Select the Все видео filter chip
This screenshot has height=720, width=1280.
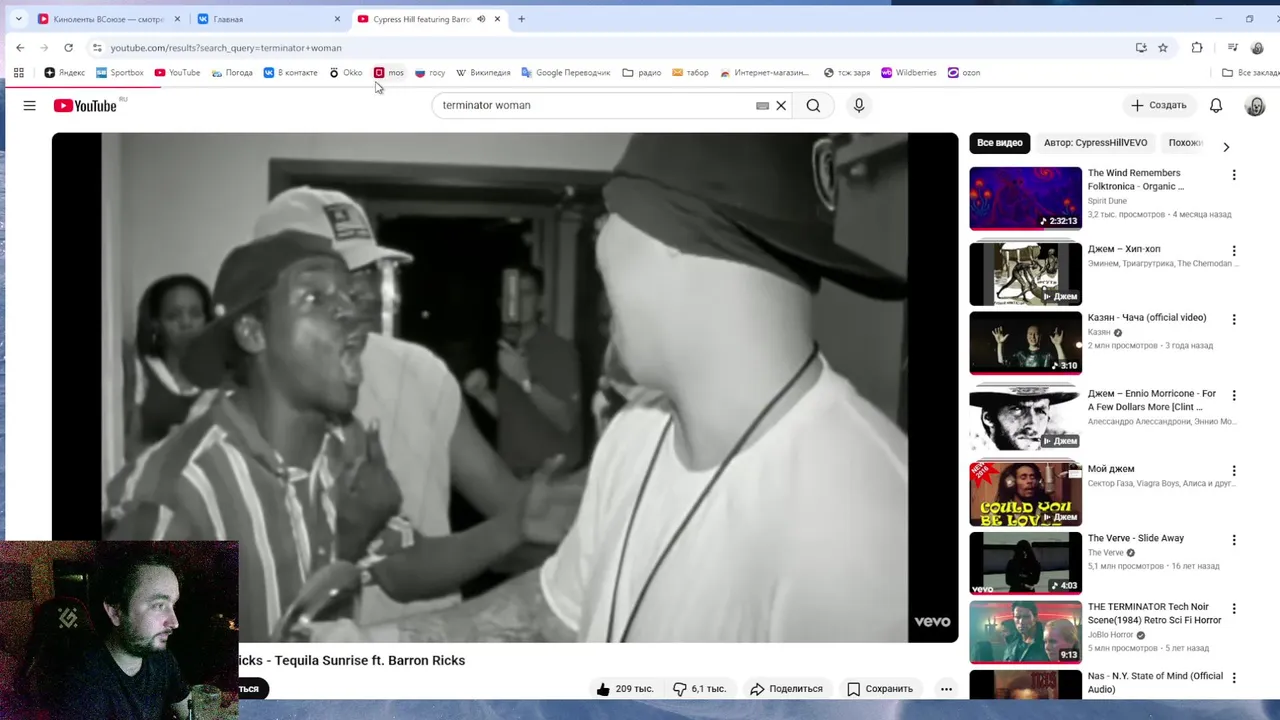(x=1000, y=143)
